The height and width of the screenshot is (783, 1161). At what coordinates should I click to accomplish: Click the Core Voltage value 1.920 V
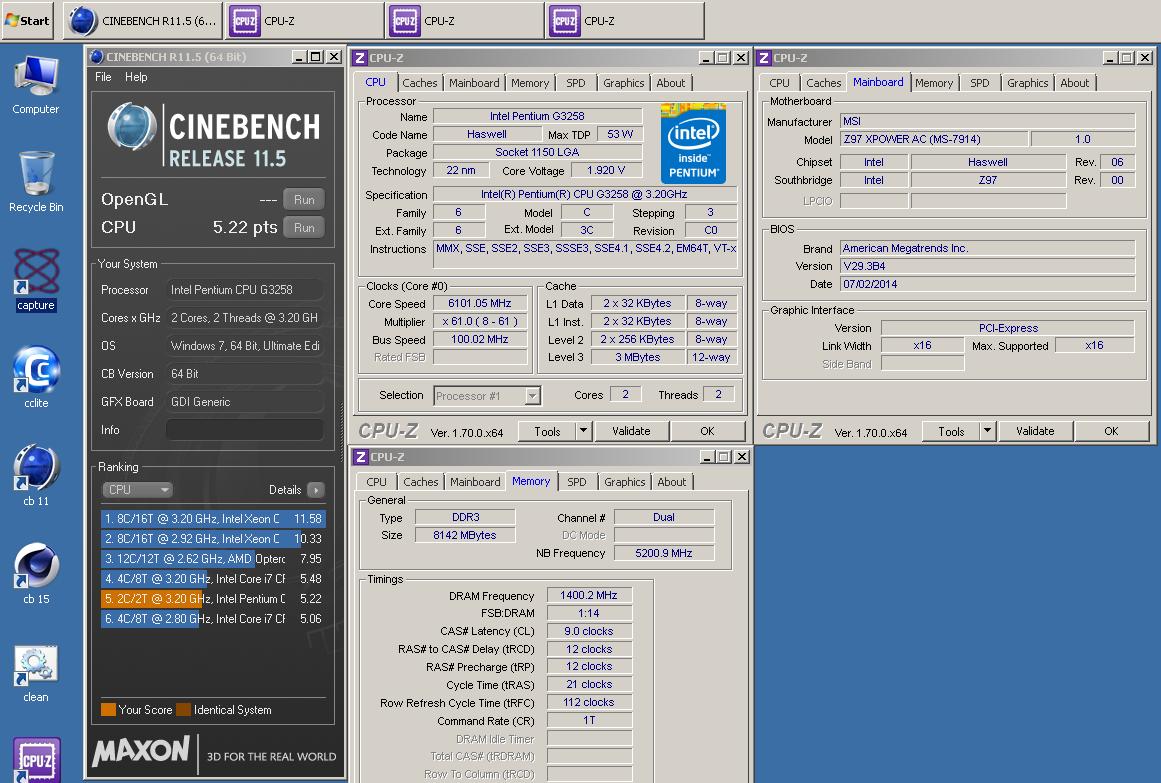click(x=606, y=170)
